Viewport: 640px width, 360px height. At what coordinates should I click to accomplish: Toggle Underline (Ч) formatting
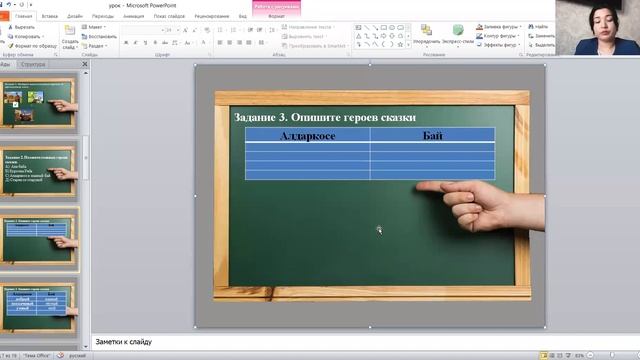145,43
